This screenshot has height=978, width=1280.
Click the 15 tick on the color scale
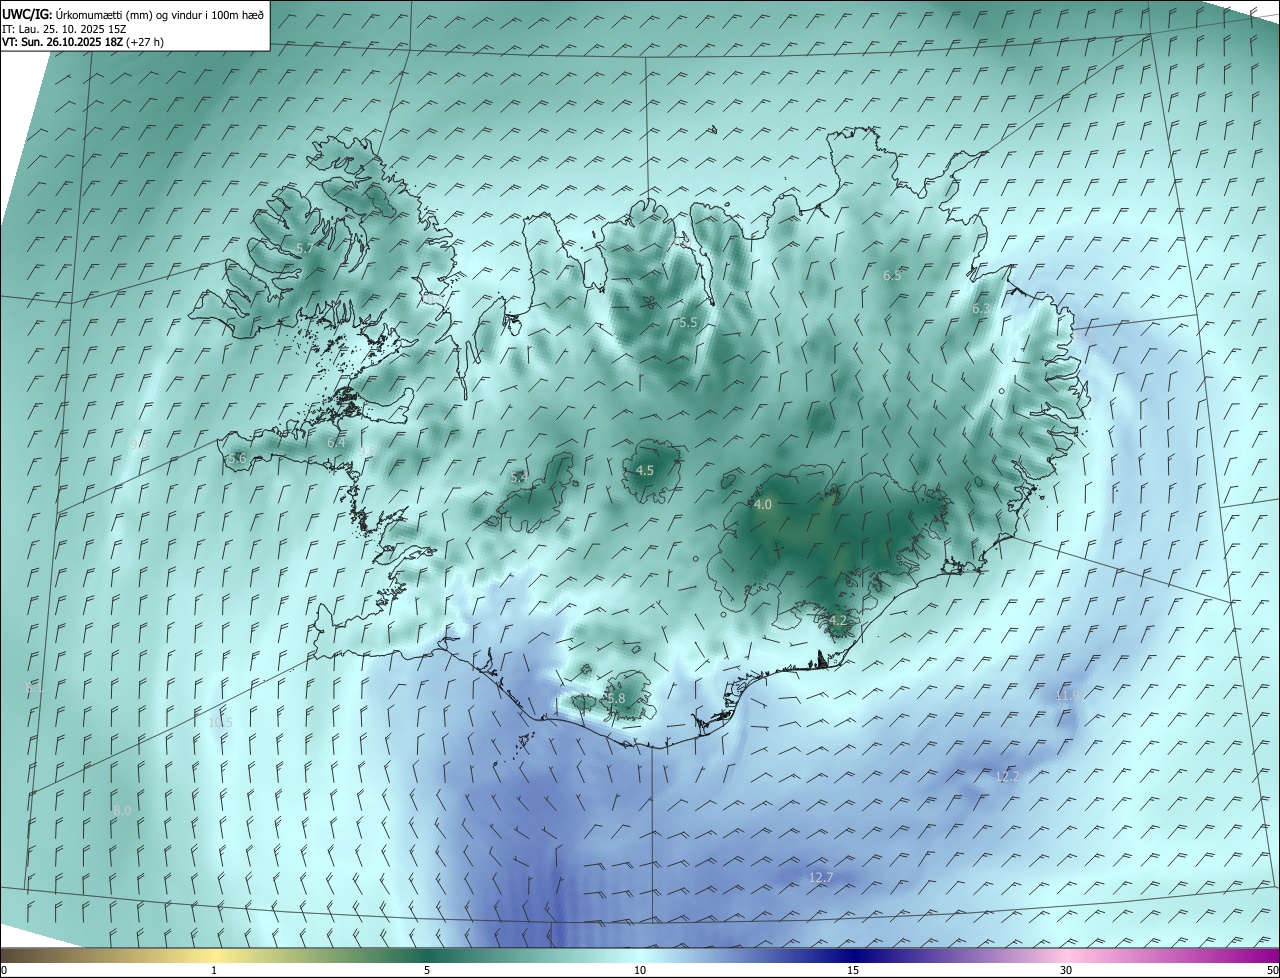[853, 970]
